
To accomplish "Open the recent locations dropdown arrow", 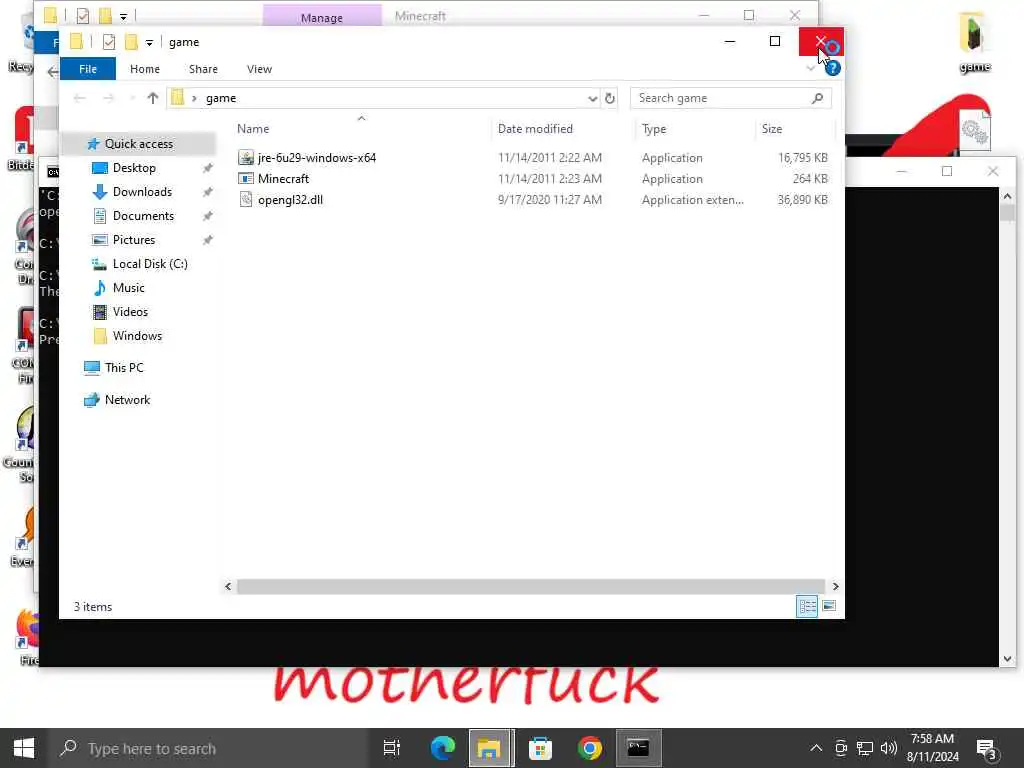I will (133, 98).
